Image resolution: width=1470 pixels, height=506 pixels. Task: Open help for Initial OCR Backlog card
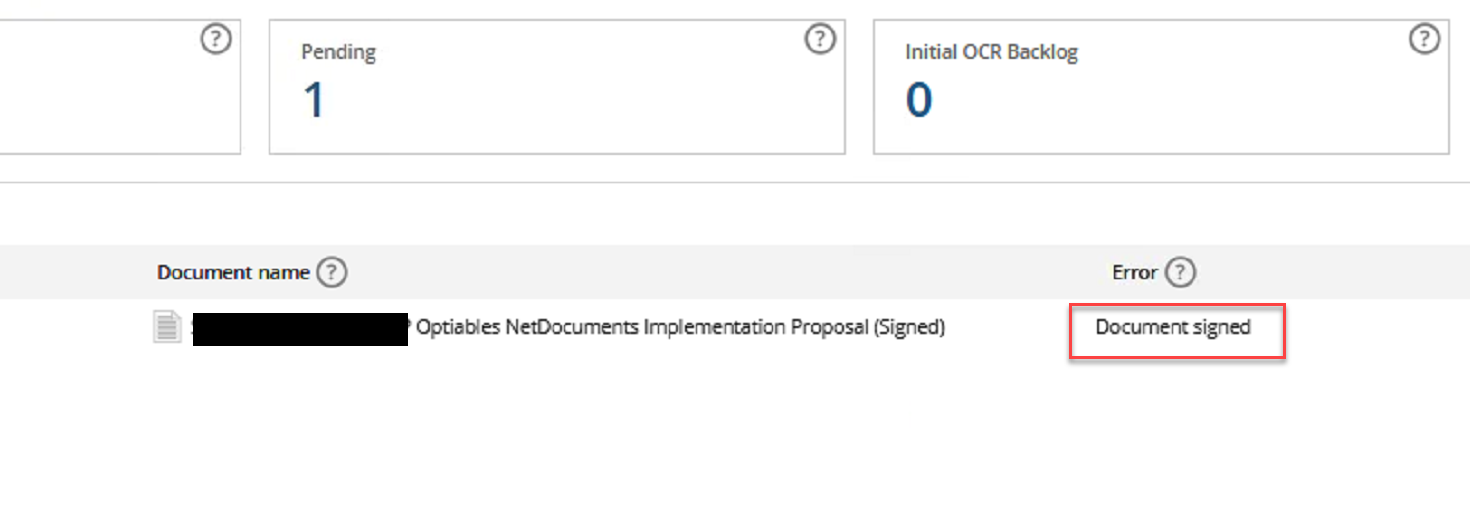click(1424, 39)
